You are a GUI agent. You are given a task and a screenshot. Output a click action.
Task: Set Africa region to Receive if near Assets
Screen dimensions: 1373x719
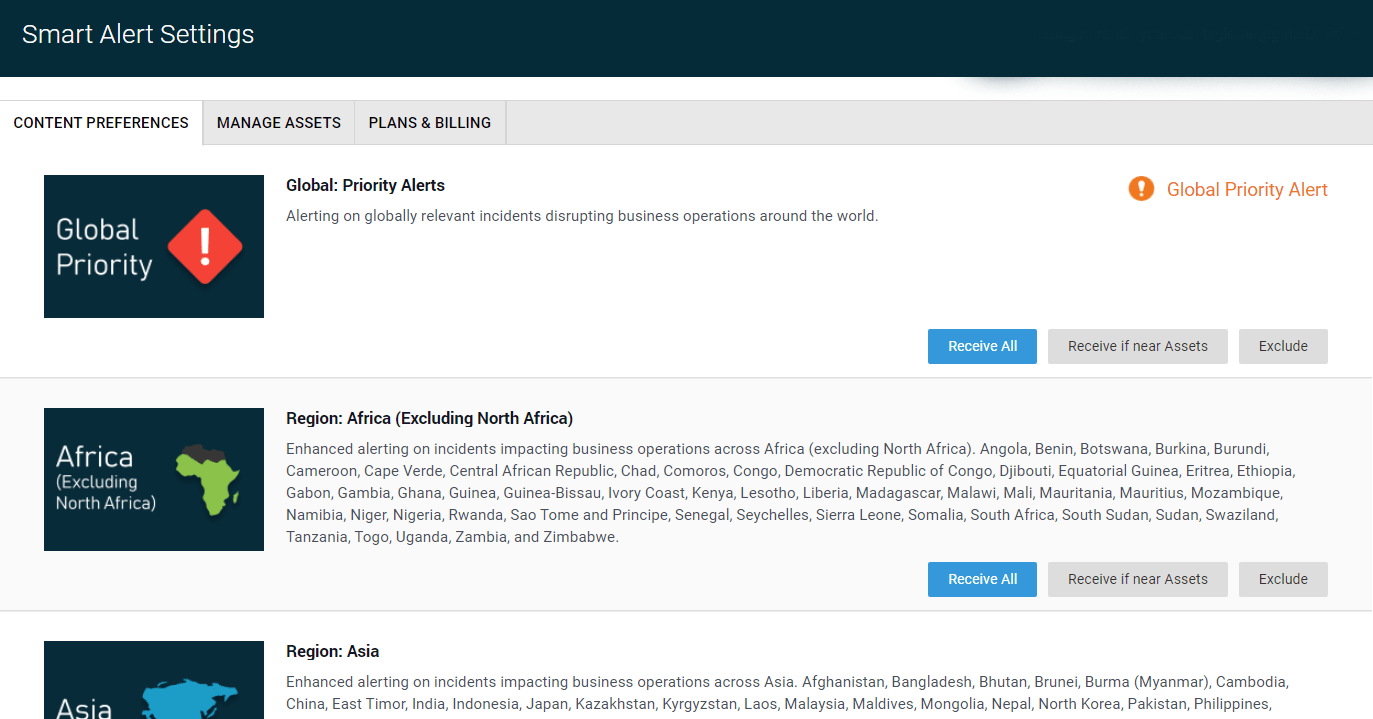tap(1137, 579)
